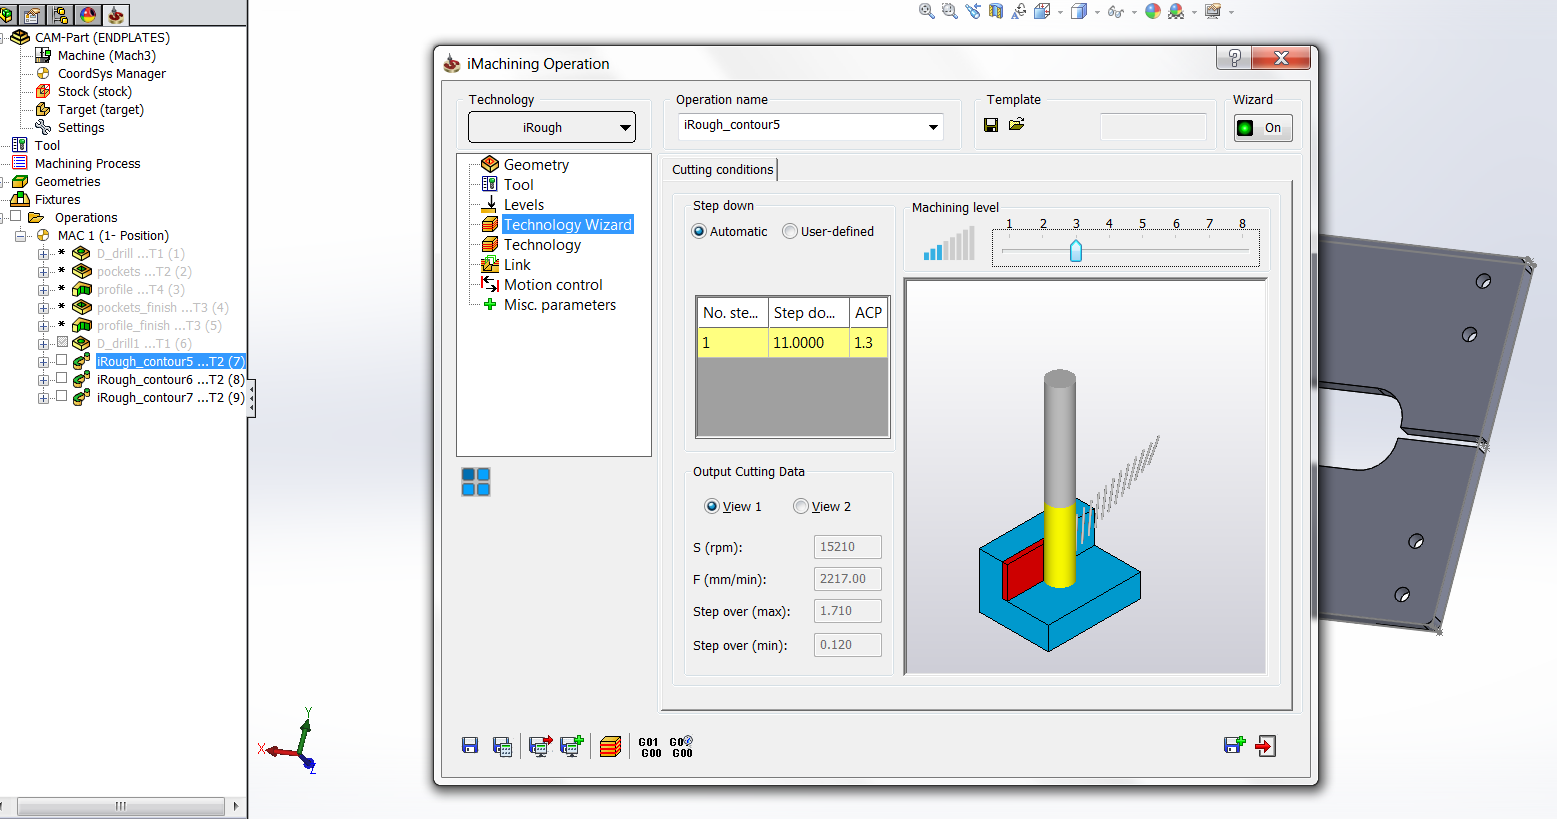Select Motion control in the operation tree
Viewport: 1557px width, 819px height.
pyautogui.click(x=553, y=285)
